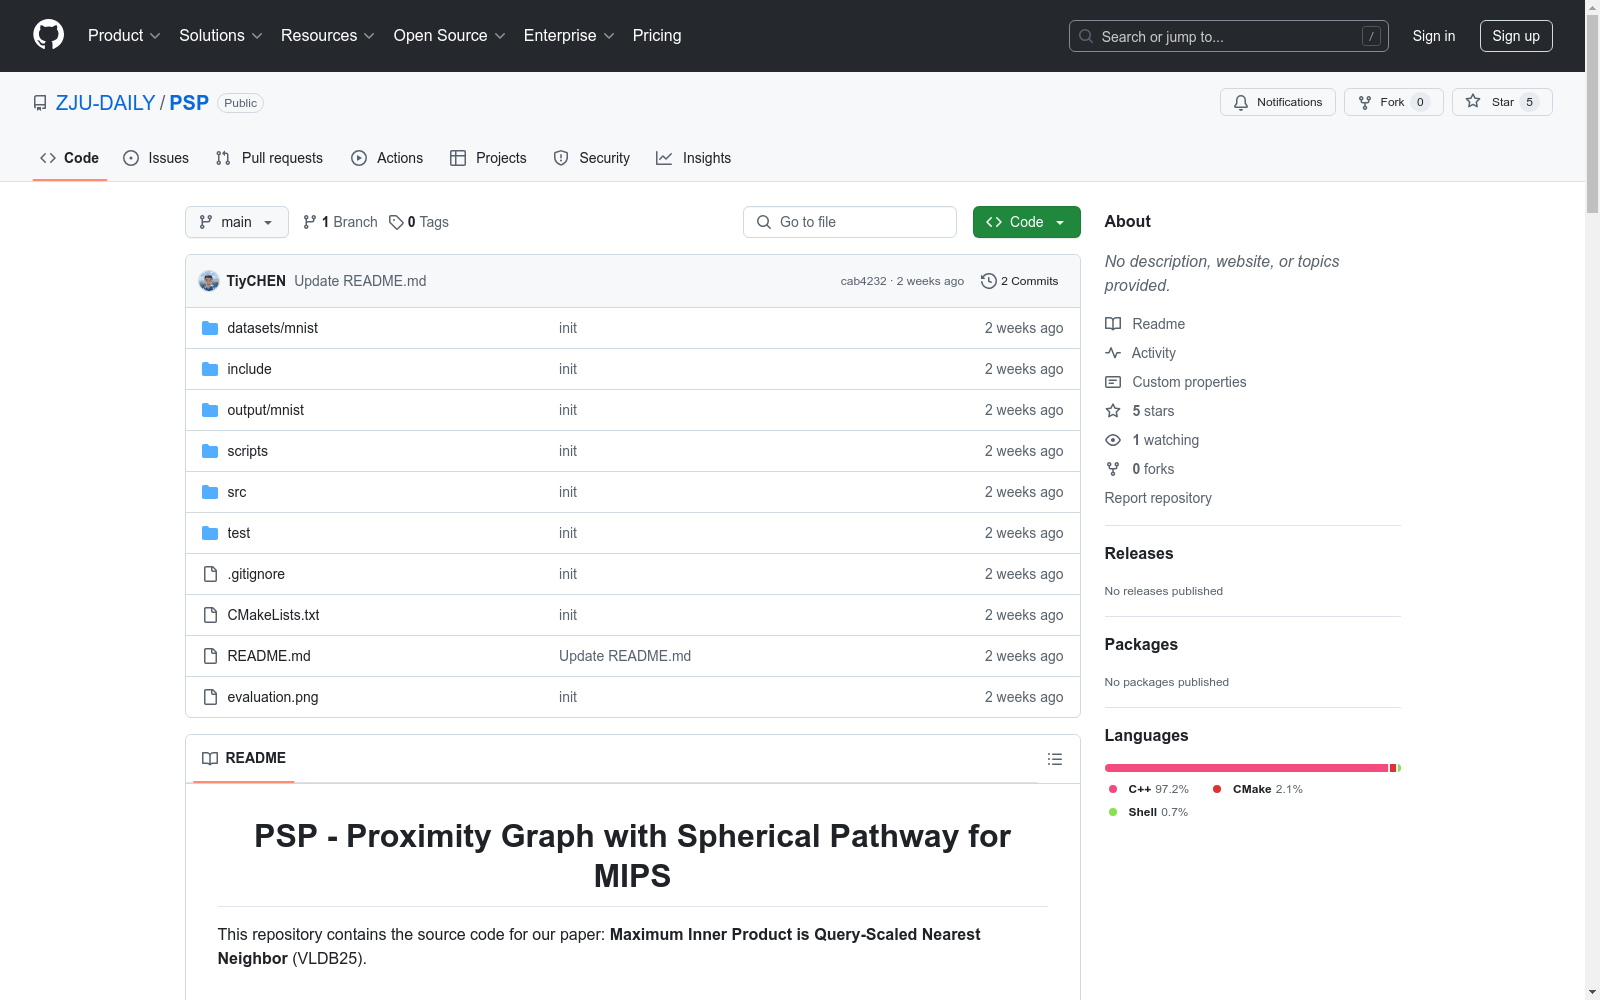The image size is (1600, 1000).
Task: Click the Custom properties icon
Action: (x=1113, y=382)
